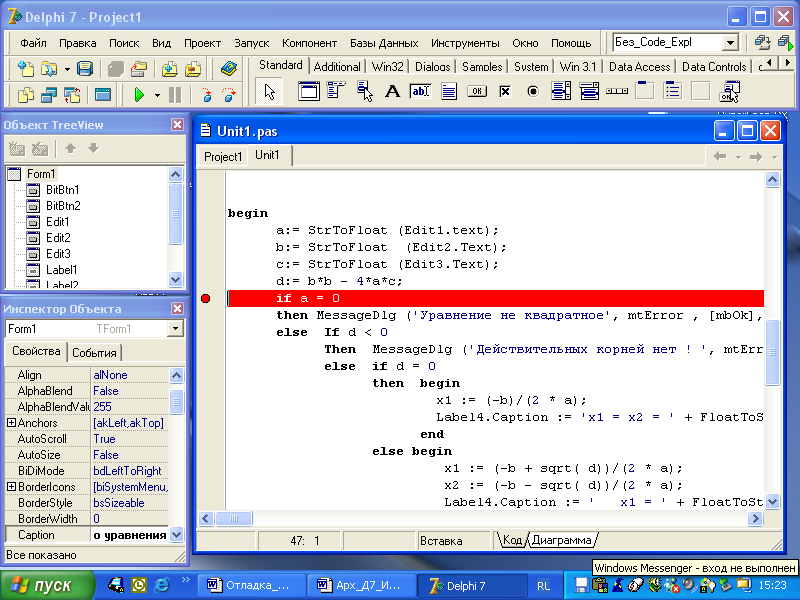Screen dimensions: 800x600
Task: Click the Save All diskette icon
Action: tap(85, 68)
